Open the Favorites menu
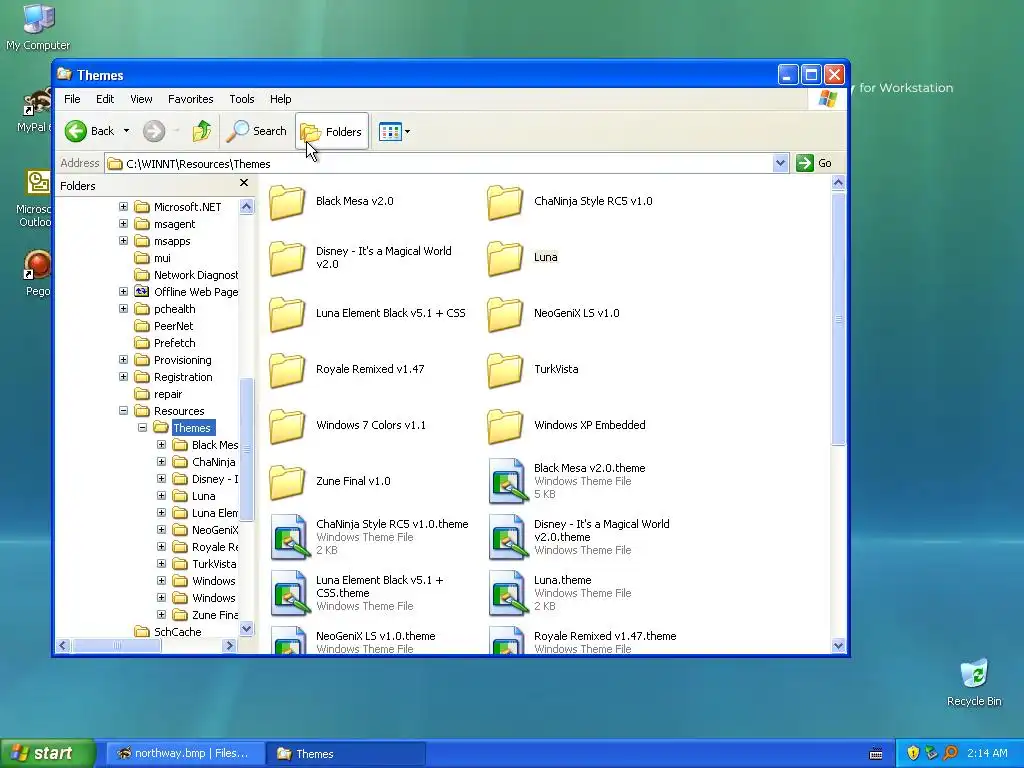Screen dimensions: 1024x768 [191, 99]
